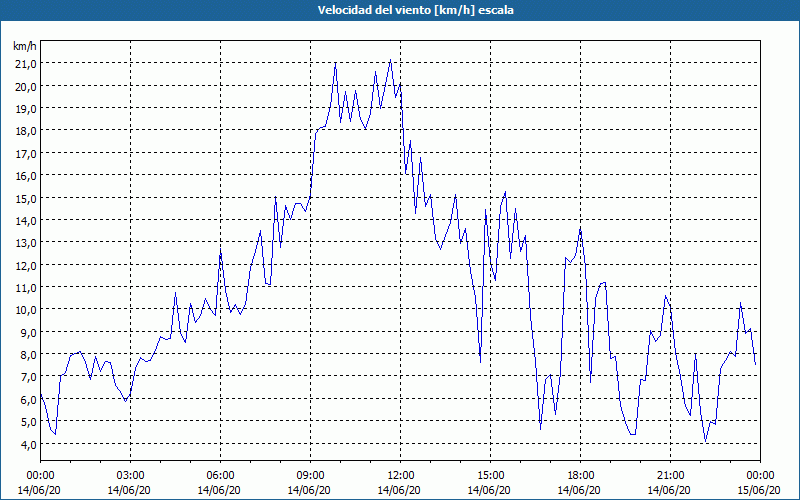Viewport: 800px width, 500px height.
Task: Select the 15,0 y-axis value
Action: point(26,198)
